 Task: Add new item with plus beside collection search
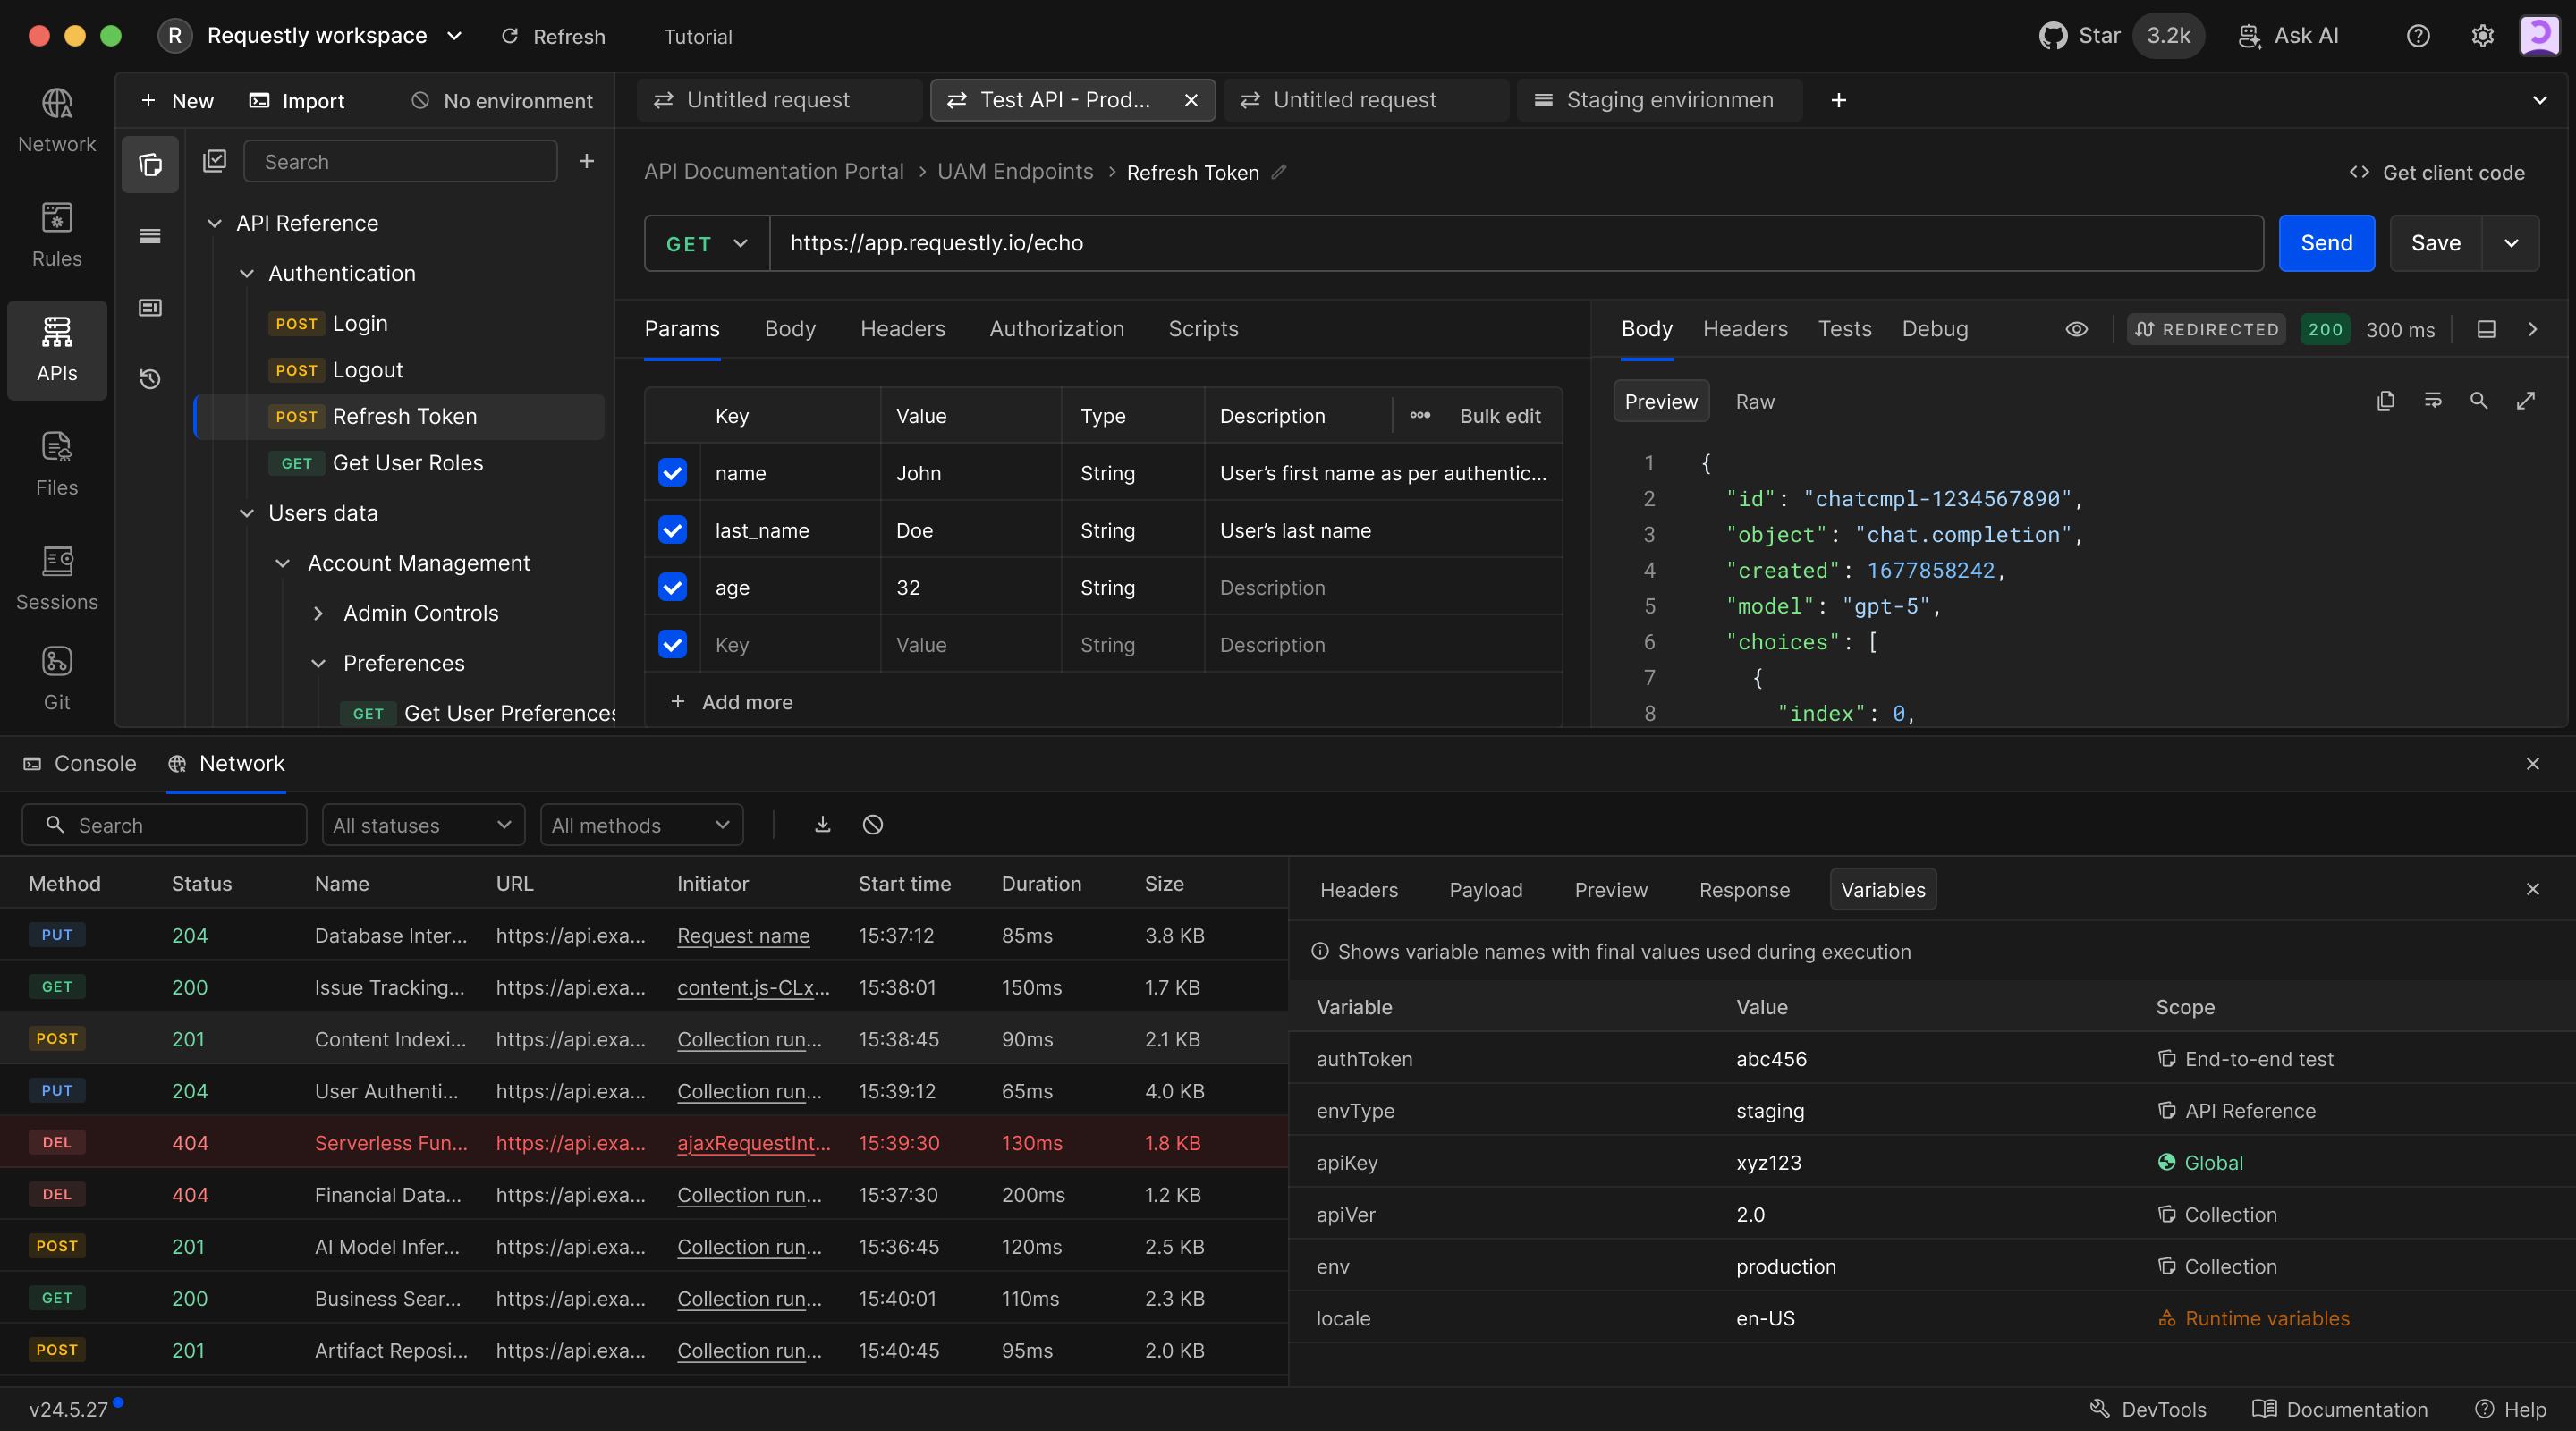coord(587,161)
